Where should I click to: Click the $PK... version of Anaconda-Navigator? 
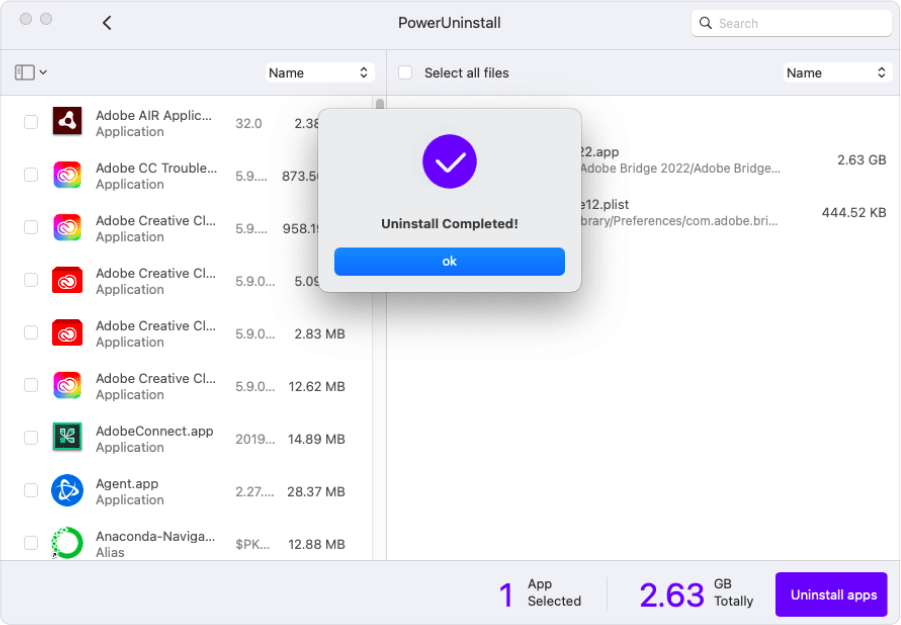[x=252, y=545]
